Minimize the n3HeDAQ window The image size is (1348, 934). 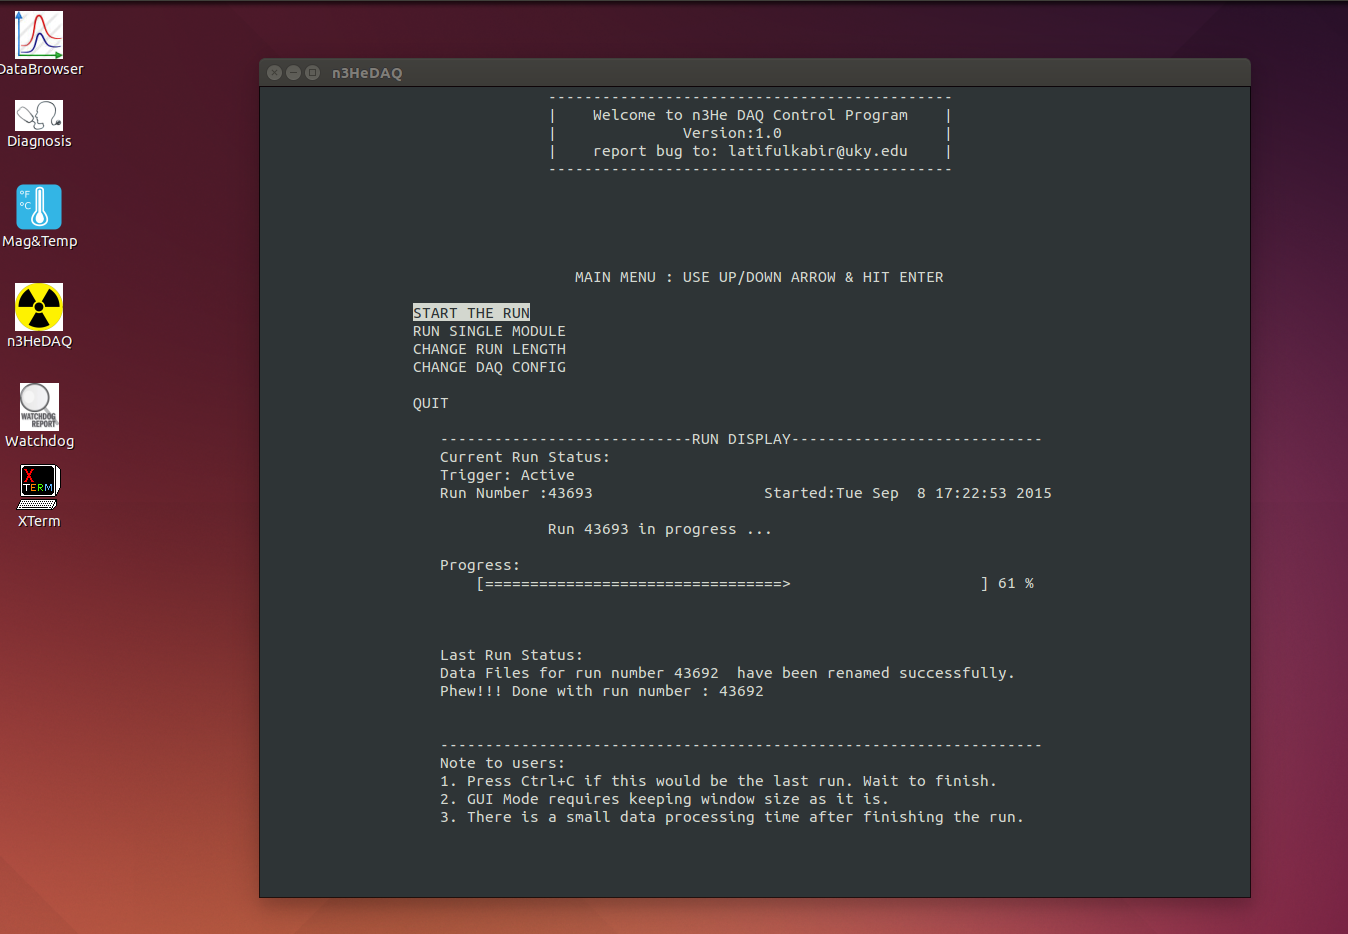coord(293,72)
